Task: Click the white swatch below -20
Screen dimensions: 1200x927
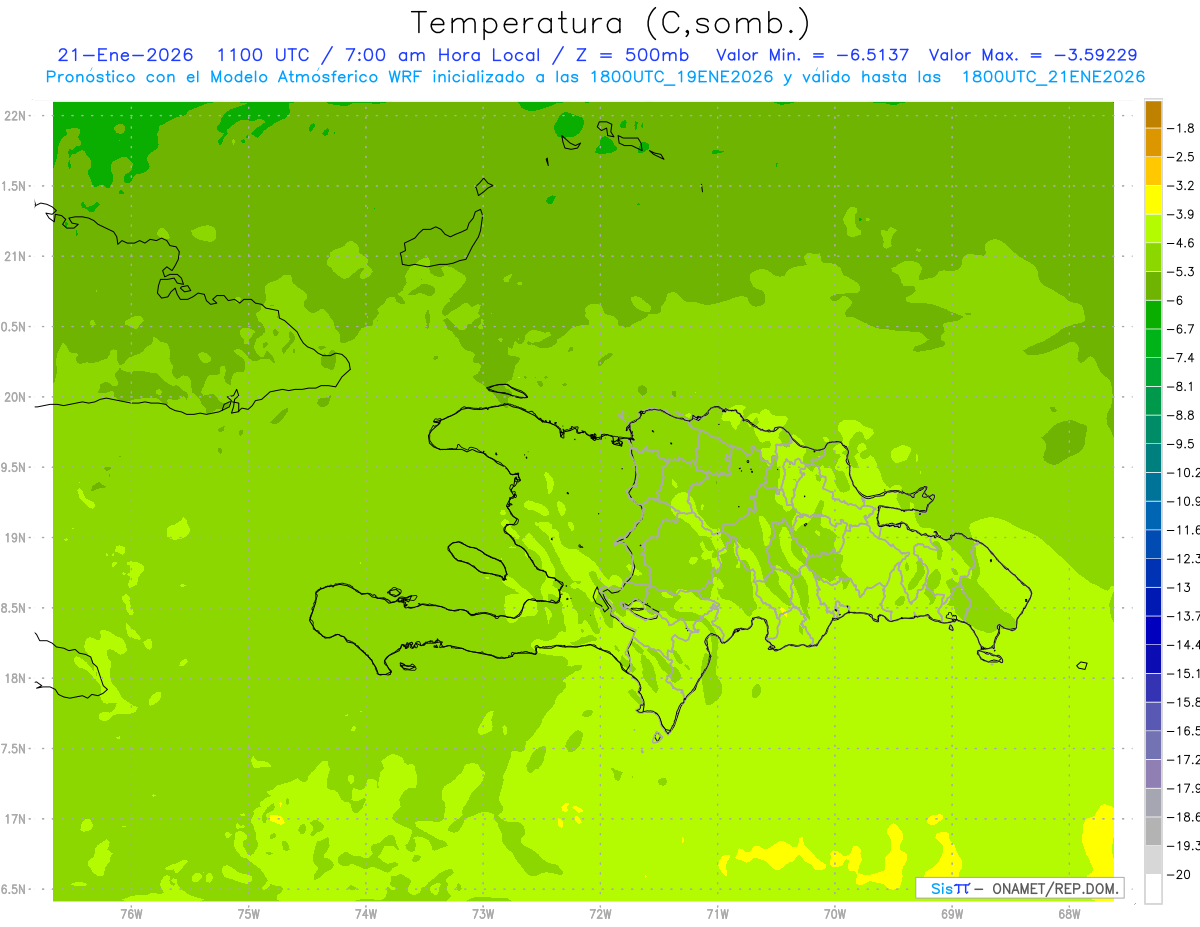Action: click(x=1153, y=889)
